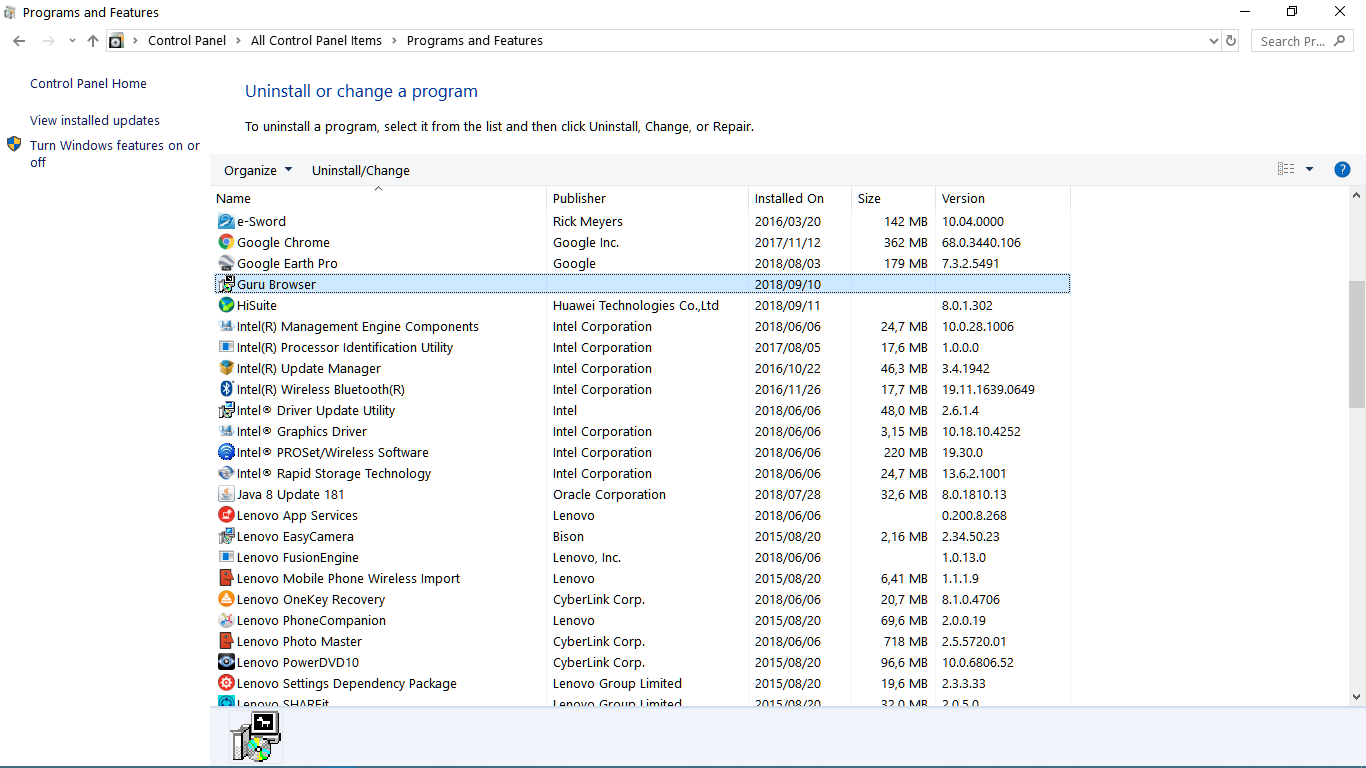Viewport: 1366px width, 768px height.
Task: Select Java 8 Update 181 name
Action: pyautogui.click(x=290, y=494)
